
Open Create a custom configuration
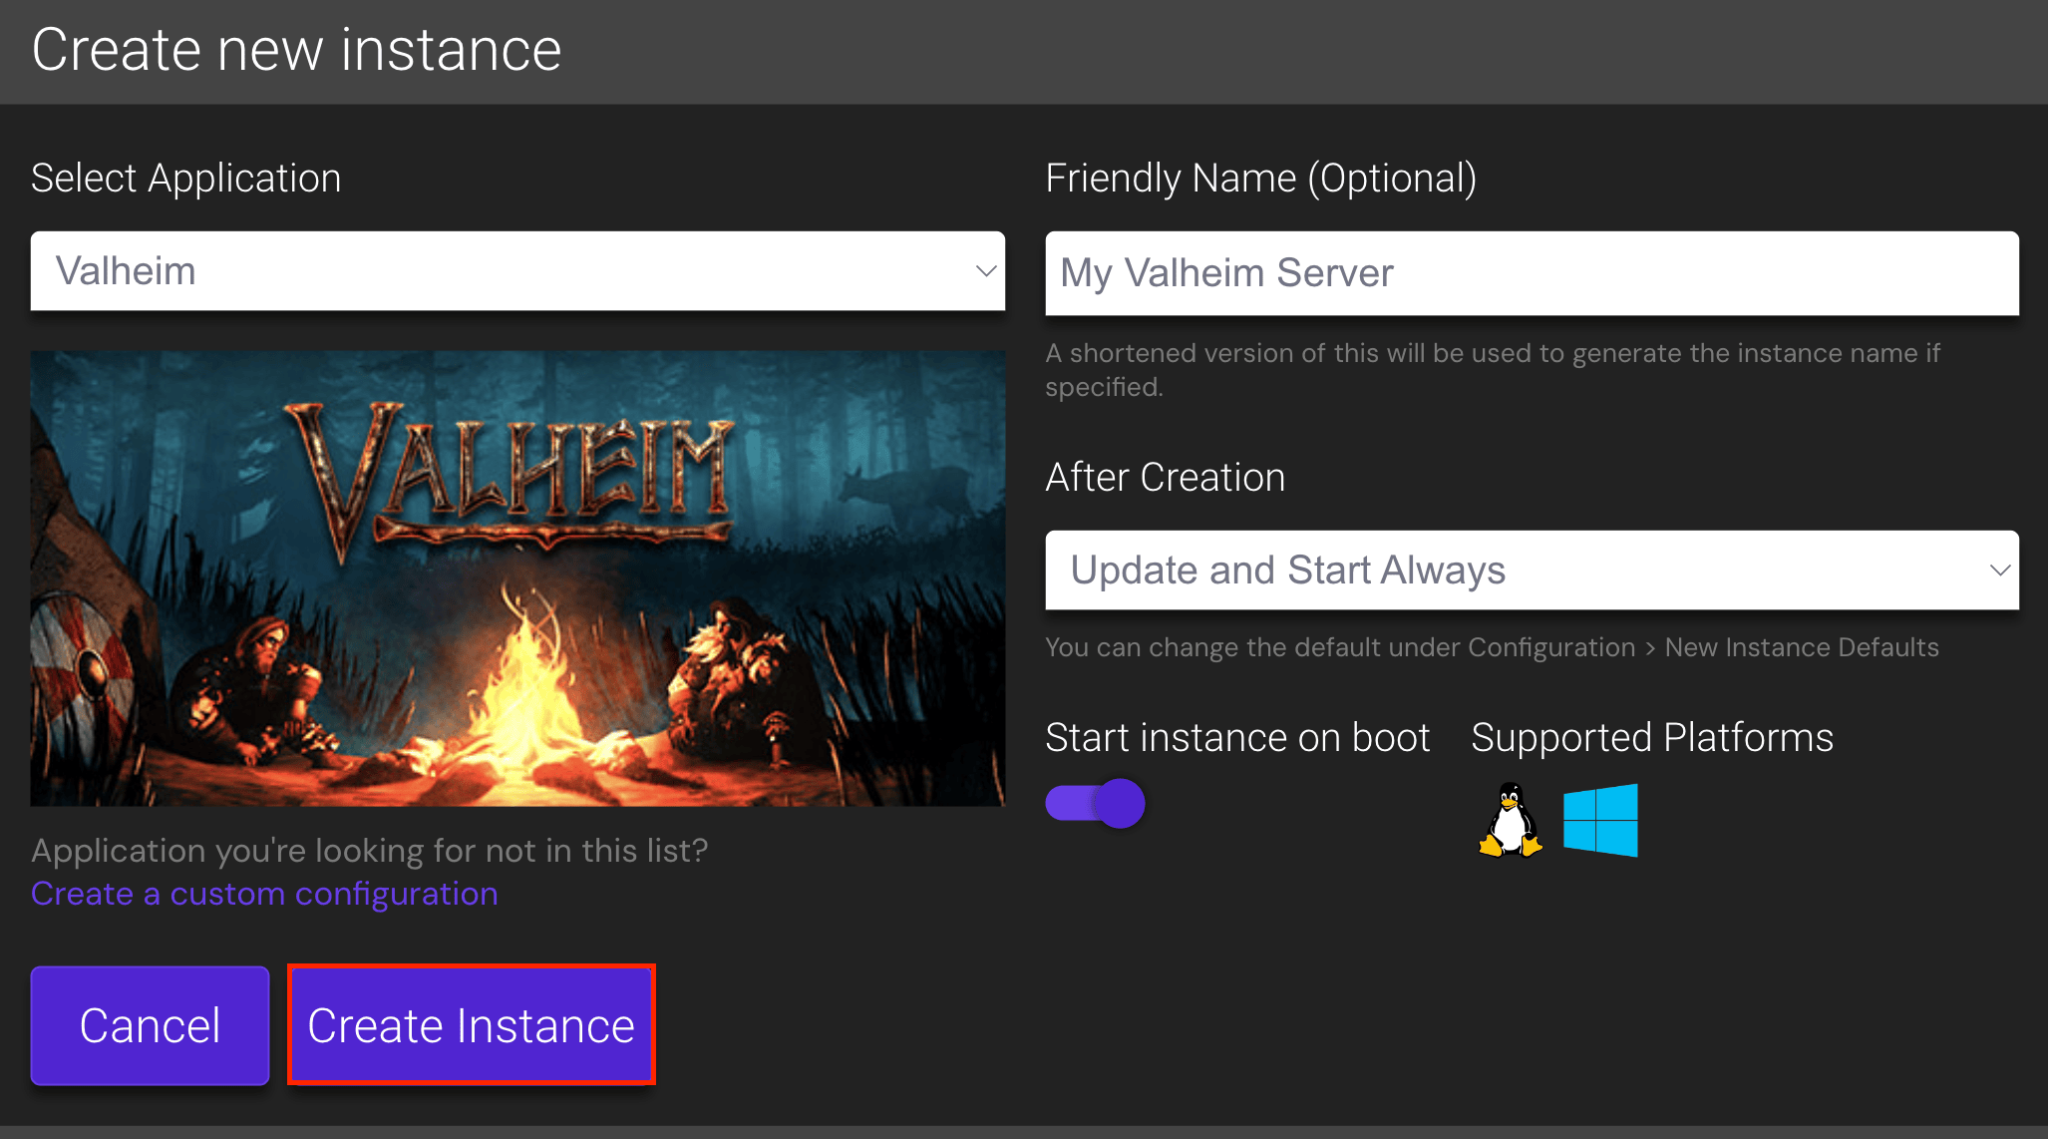[x=263, y=893]
